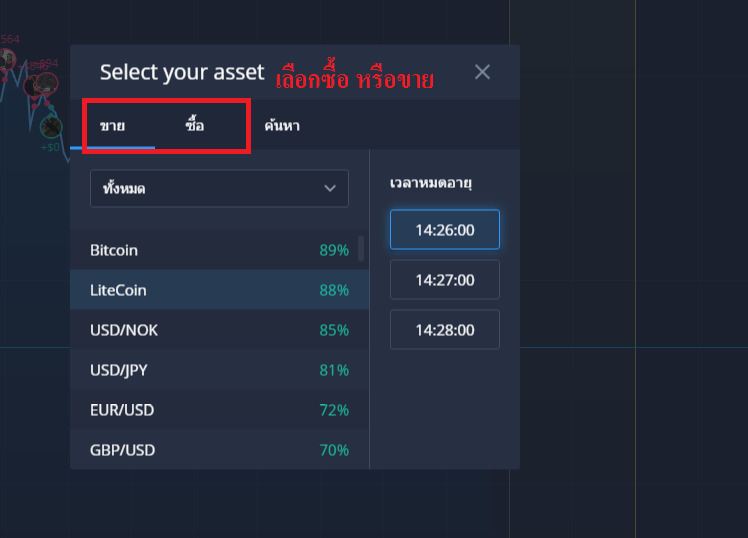Viewport: 748px width, 538px height.
Task: Select expiry time 14:27:00
Action: (x=445, y=279)
